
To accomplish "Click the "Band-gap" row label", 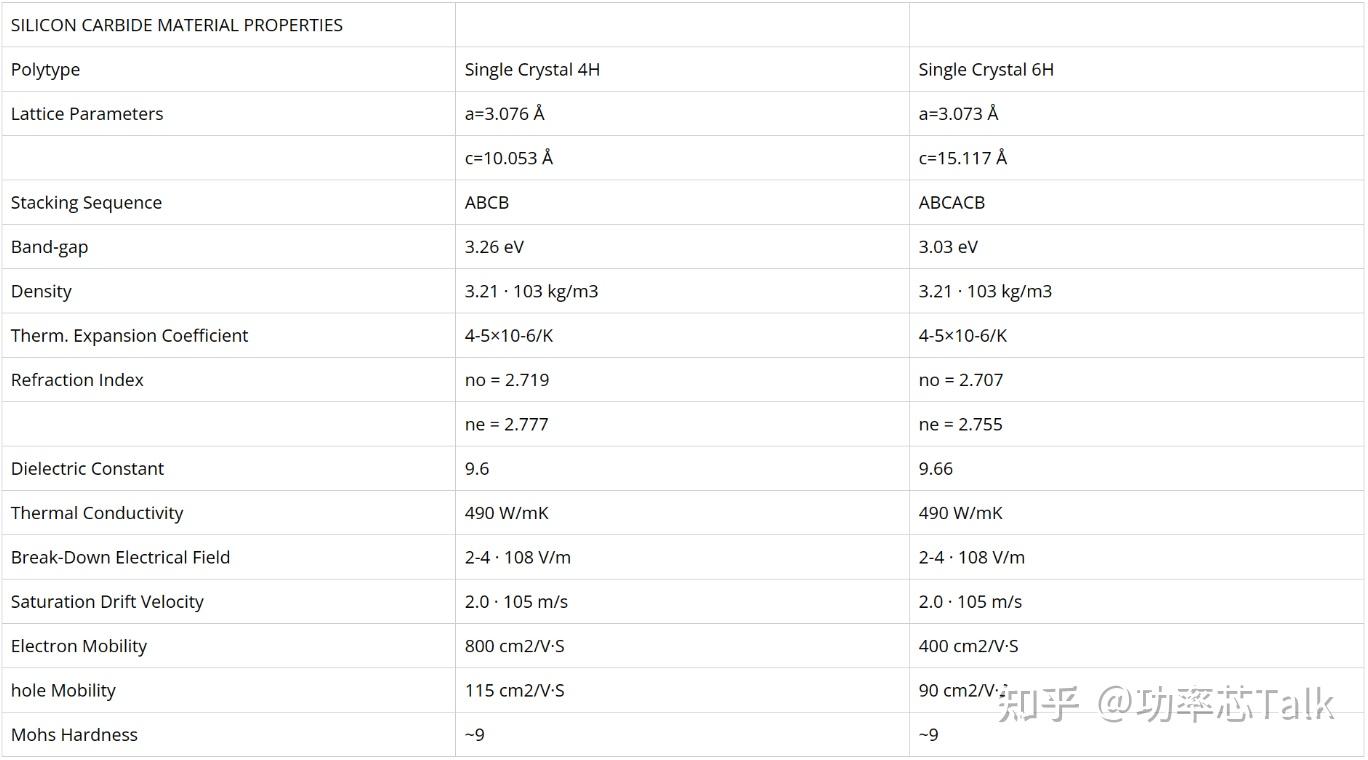I will click(x=49, y=246).
